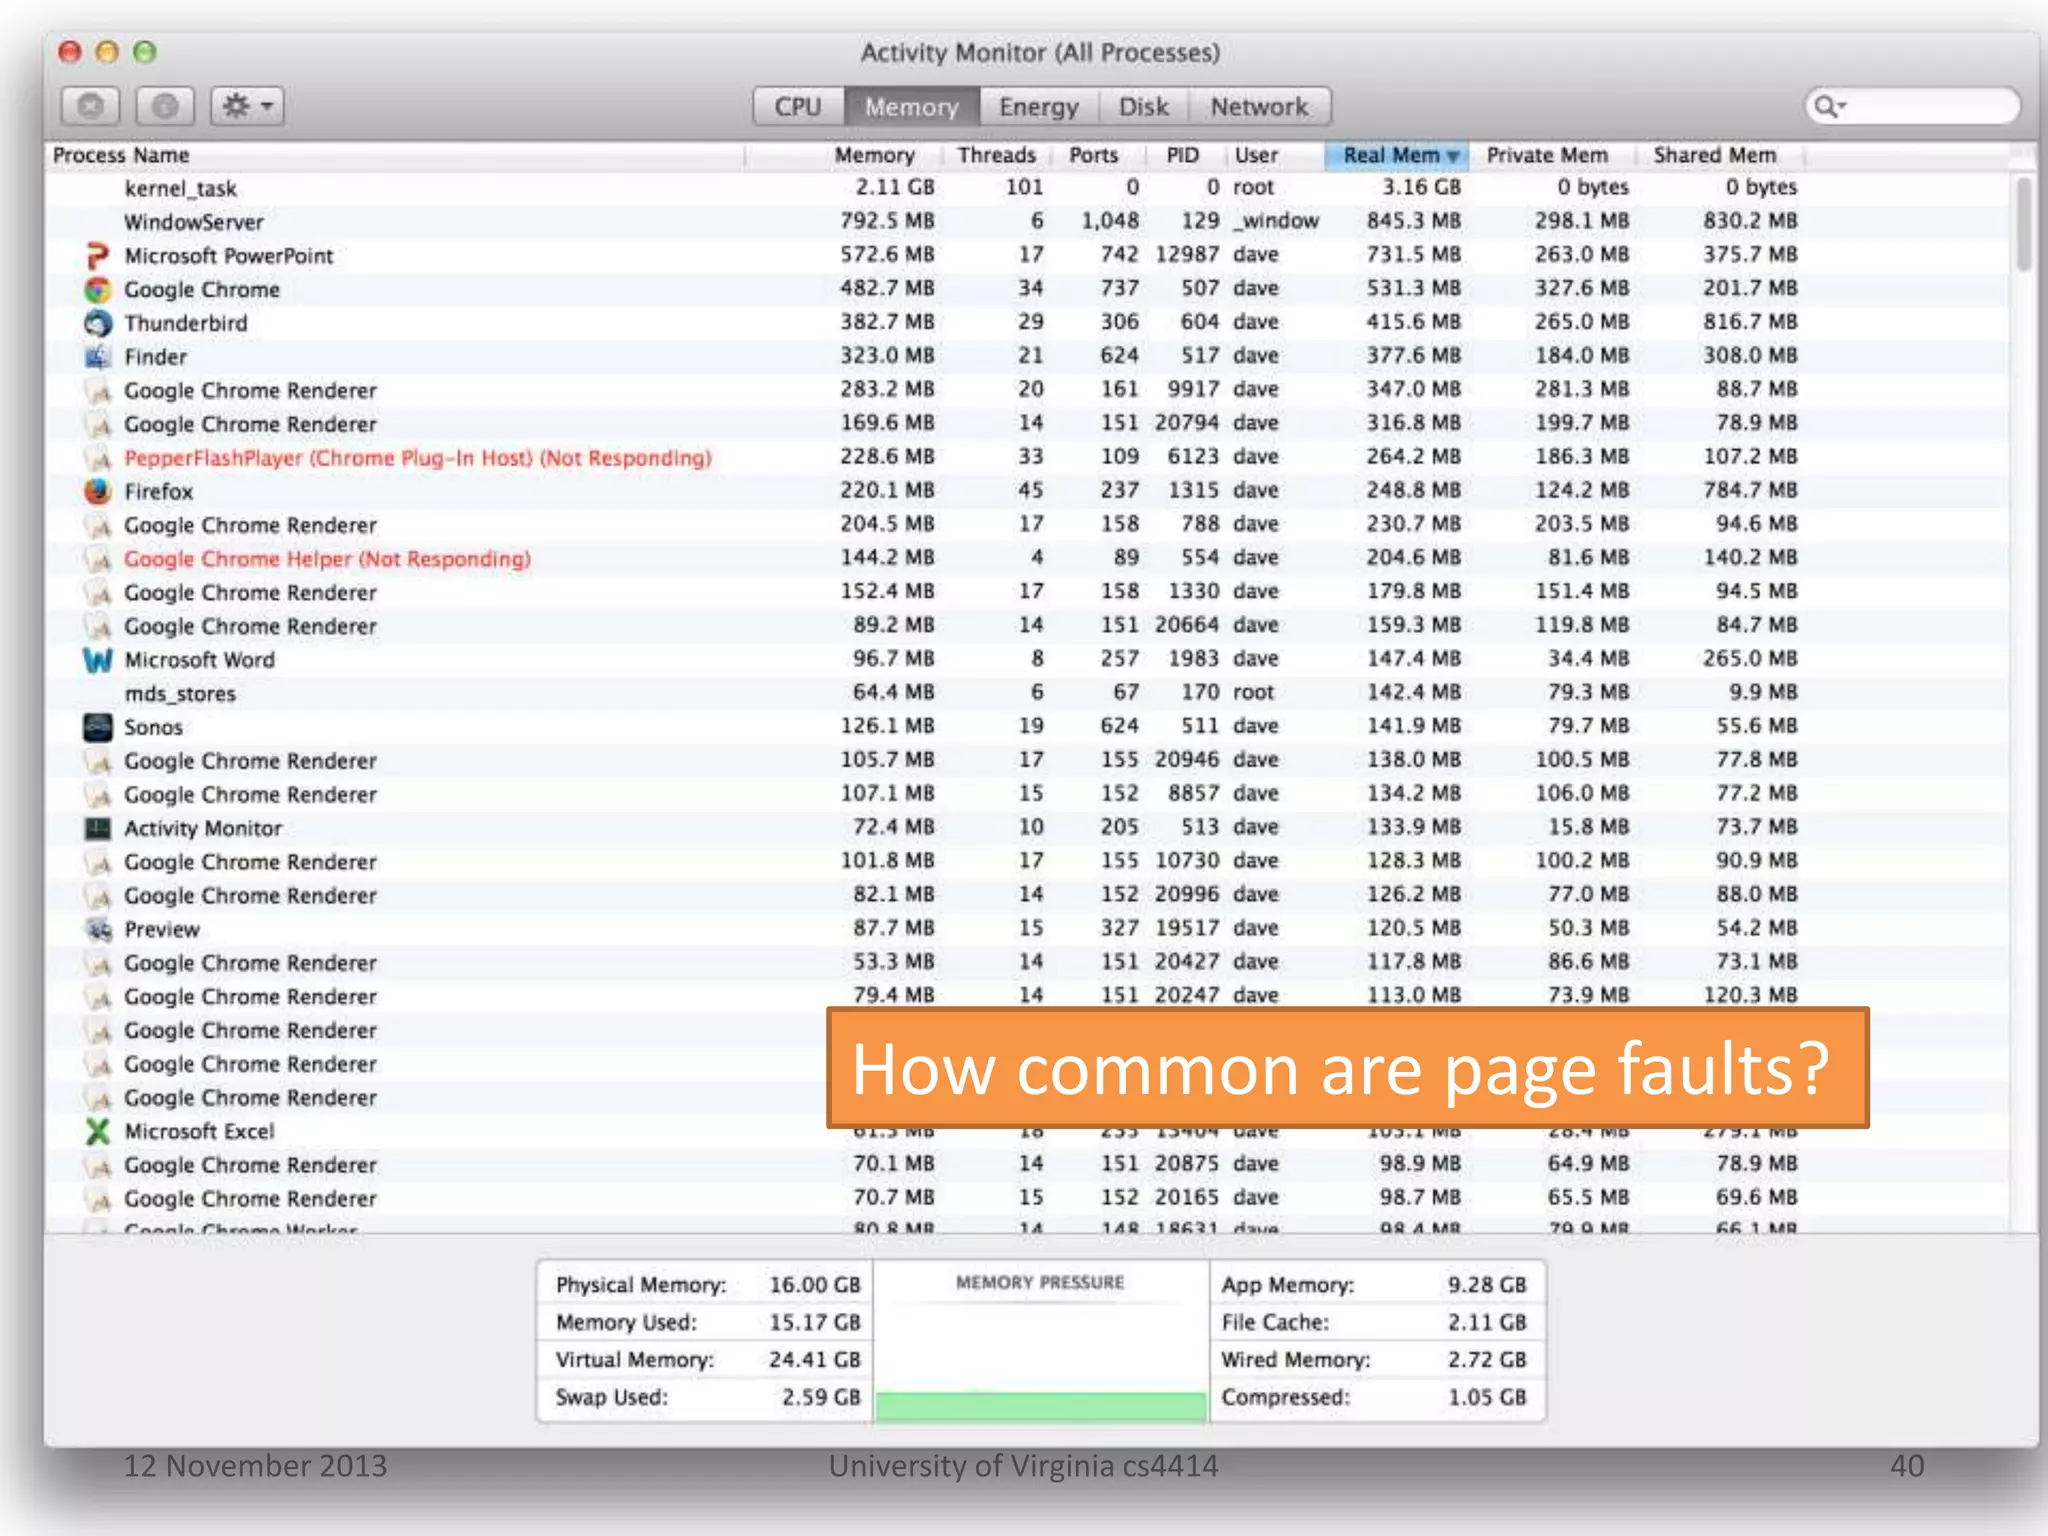Click icon of Chrome Renderer PID 20664

(x=98, y=627)
